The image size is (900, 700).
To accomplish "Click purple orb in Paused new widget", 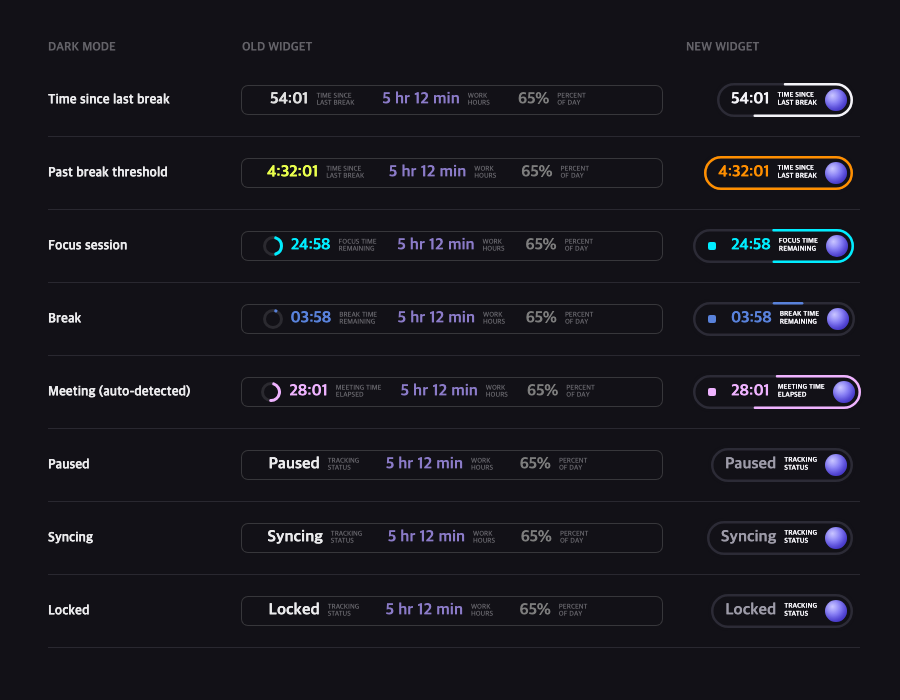I will (836, 465).
